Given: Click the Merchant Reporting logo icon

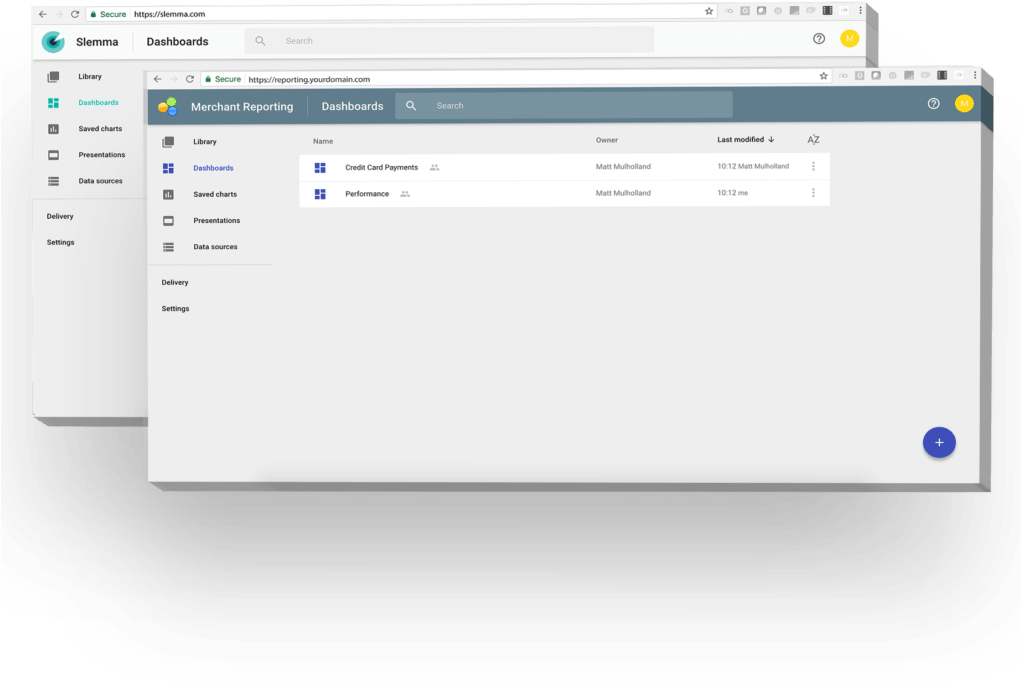Looking at the screenshot, I should (167, 106).
